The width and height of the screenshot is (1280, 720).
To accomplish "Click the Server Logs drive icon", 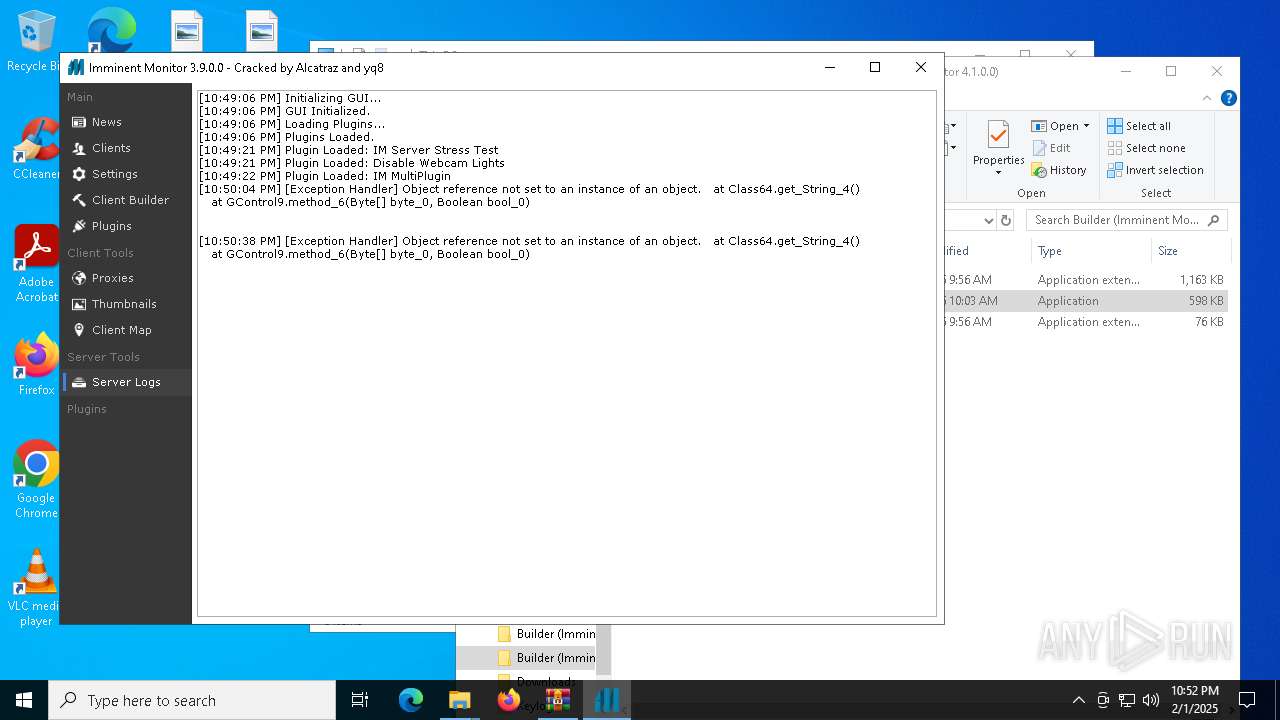I will 79,382.
